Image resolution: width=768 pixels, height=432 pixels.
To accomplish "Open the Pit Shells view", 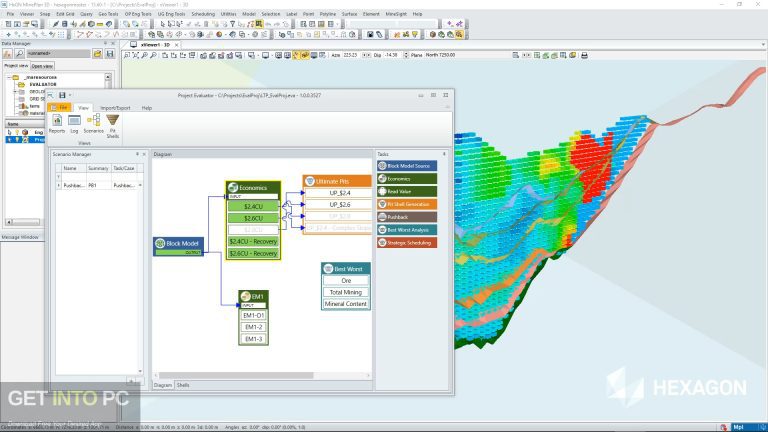I will pyautogui.click(x=112, y=124).
